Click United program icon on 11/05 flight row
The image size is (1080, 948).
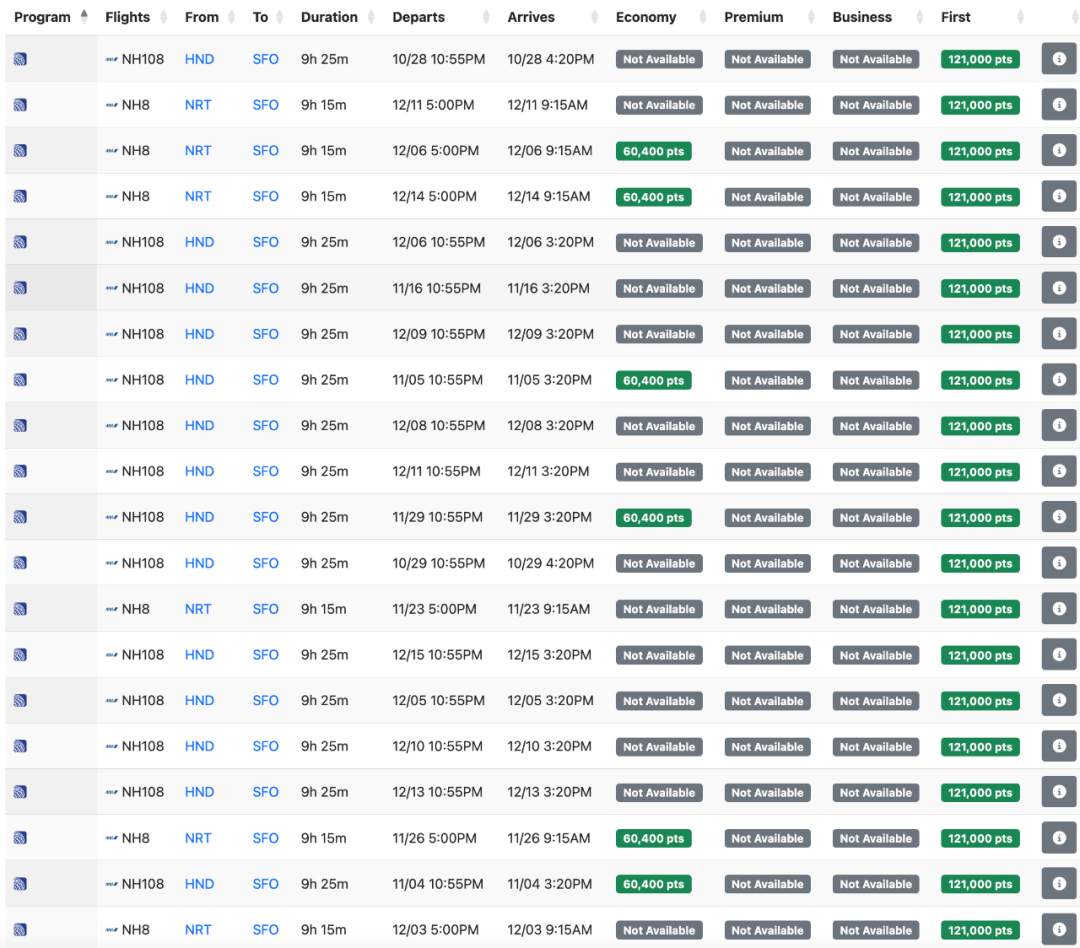pyautogui.click(x=20, y=380)
